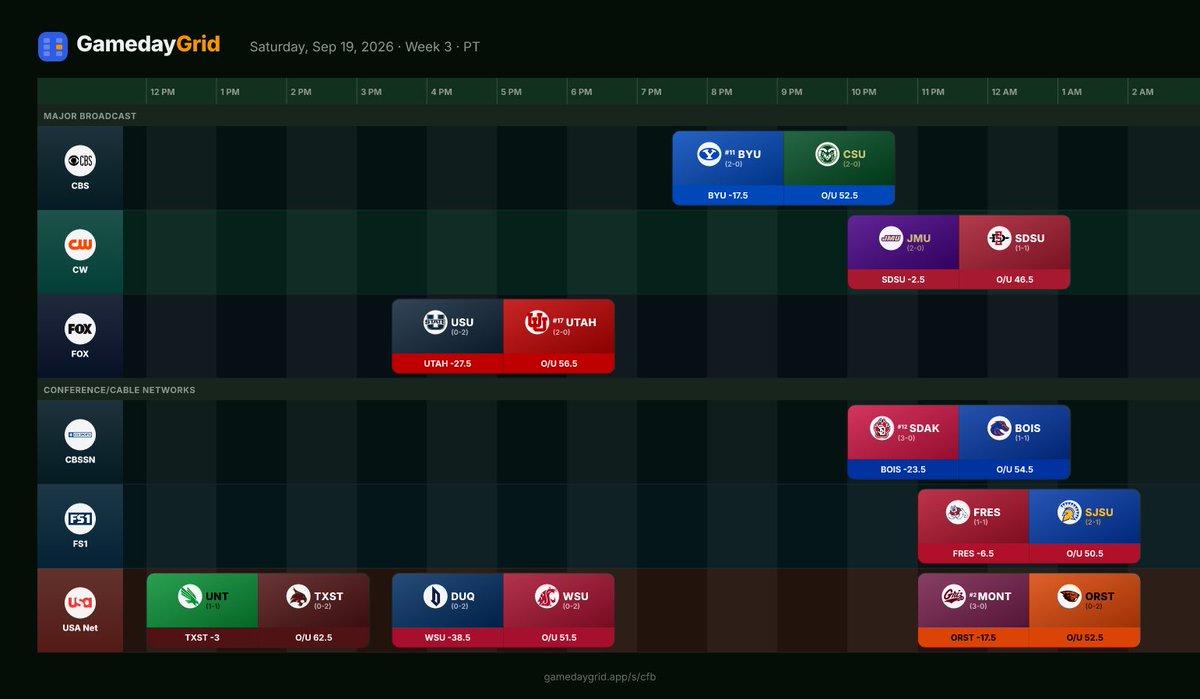Click the CONFERENCE/CABLE NETWORKS section header

point(119,390)
